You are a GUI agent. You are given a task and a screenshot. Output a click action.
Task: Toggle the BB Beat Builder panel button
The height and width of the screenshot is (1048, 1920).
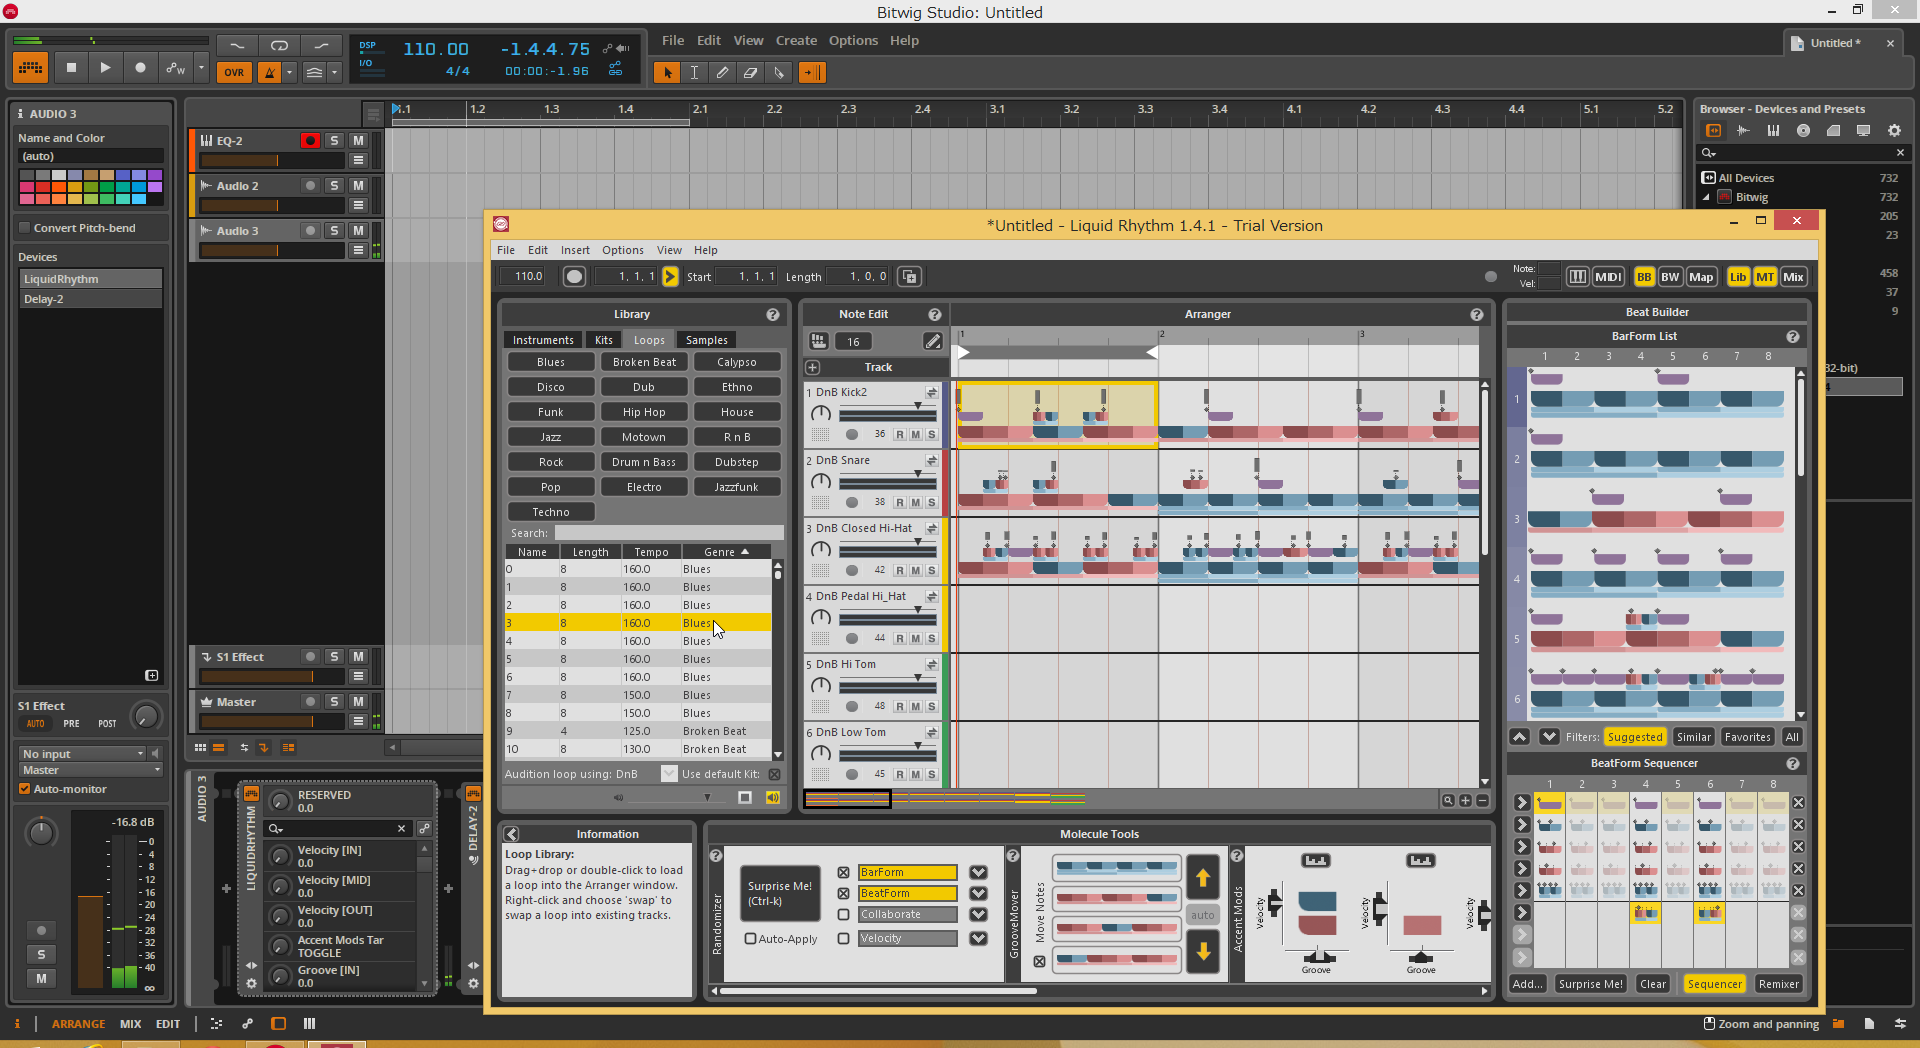tap(1644, 277)
